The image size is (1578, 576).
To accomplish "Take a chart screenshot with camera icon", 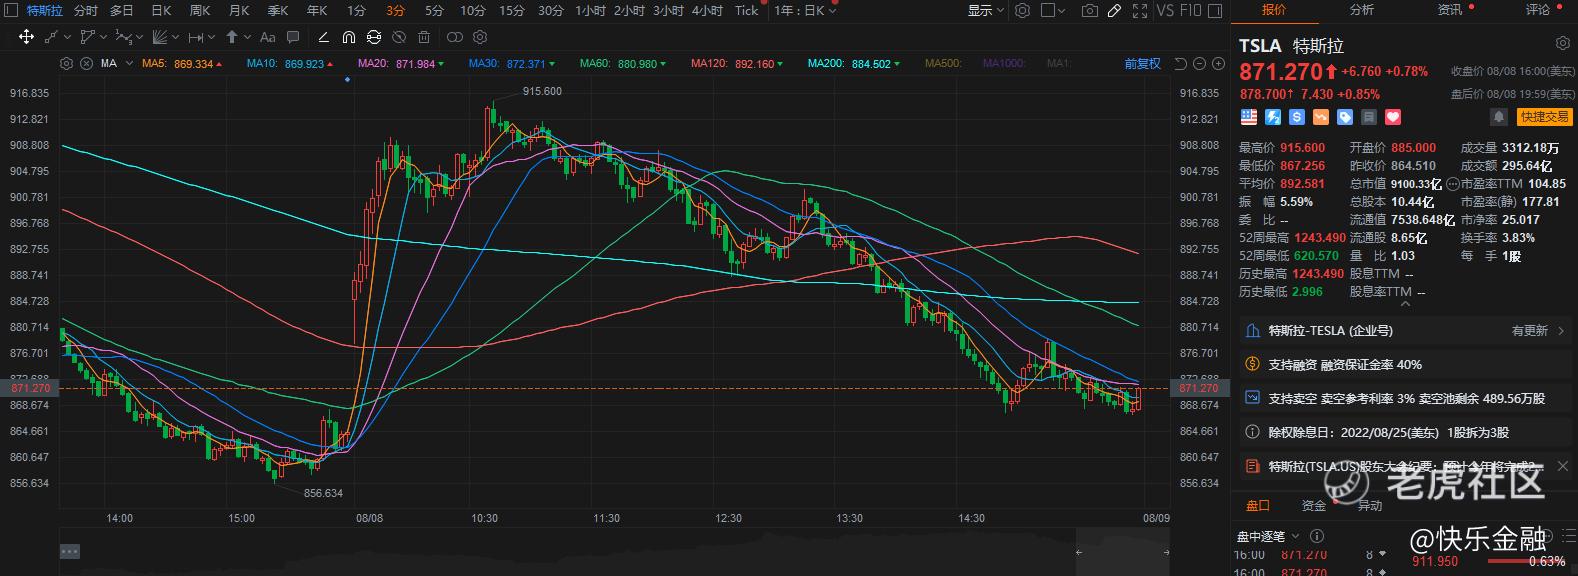I will point(1089,10).
